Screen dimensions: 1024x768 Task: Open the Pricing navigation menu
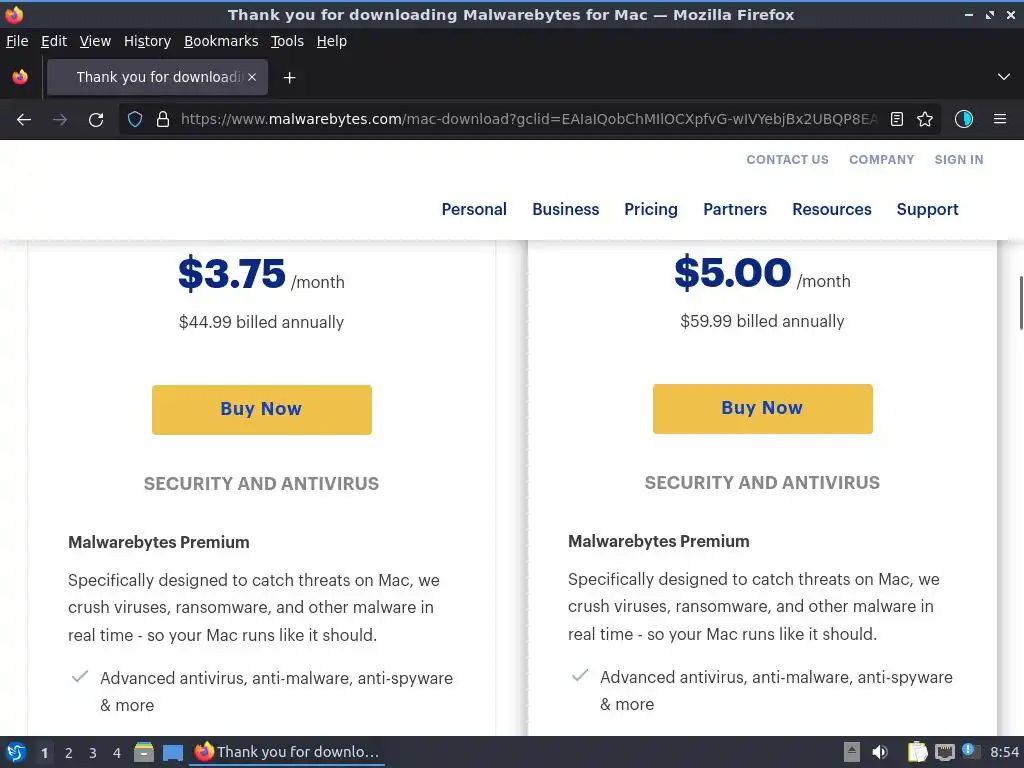click(x=651, y=209)
